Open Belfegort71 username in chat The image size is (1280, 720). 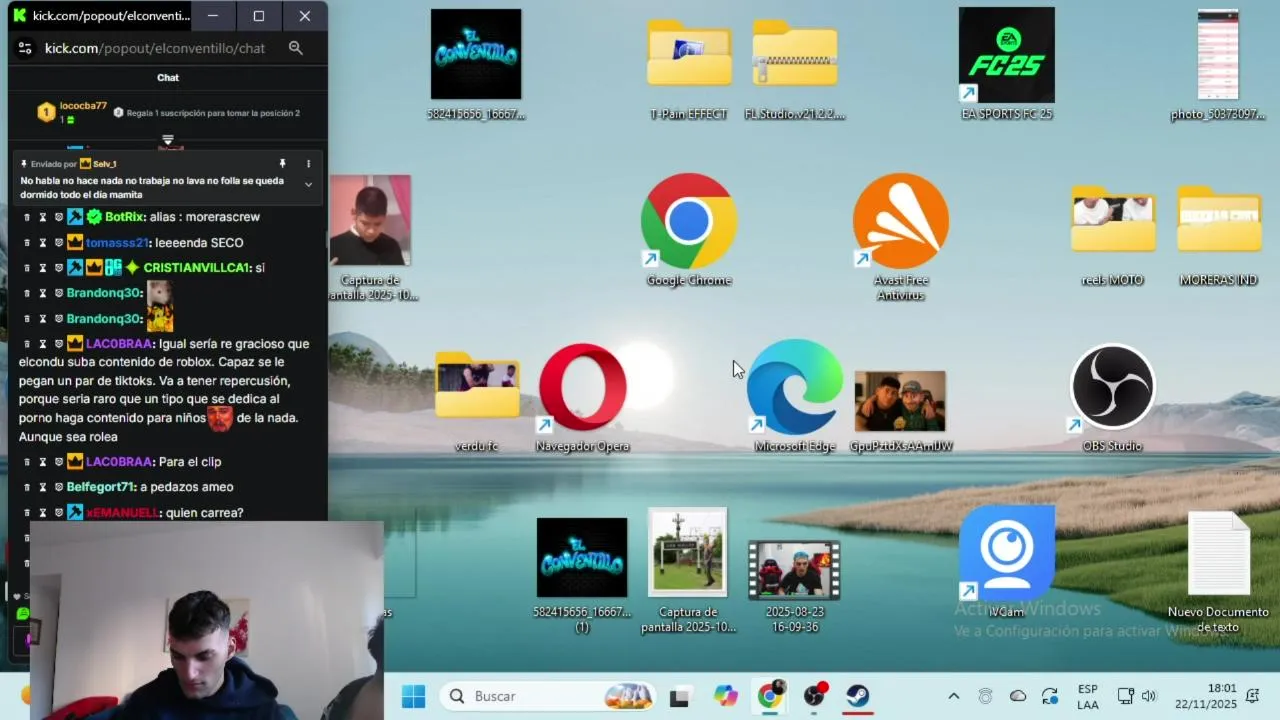100,487
